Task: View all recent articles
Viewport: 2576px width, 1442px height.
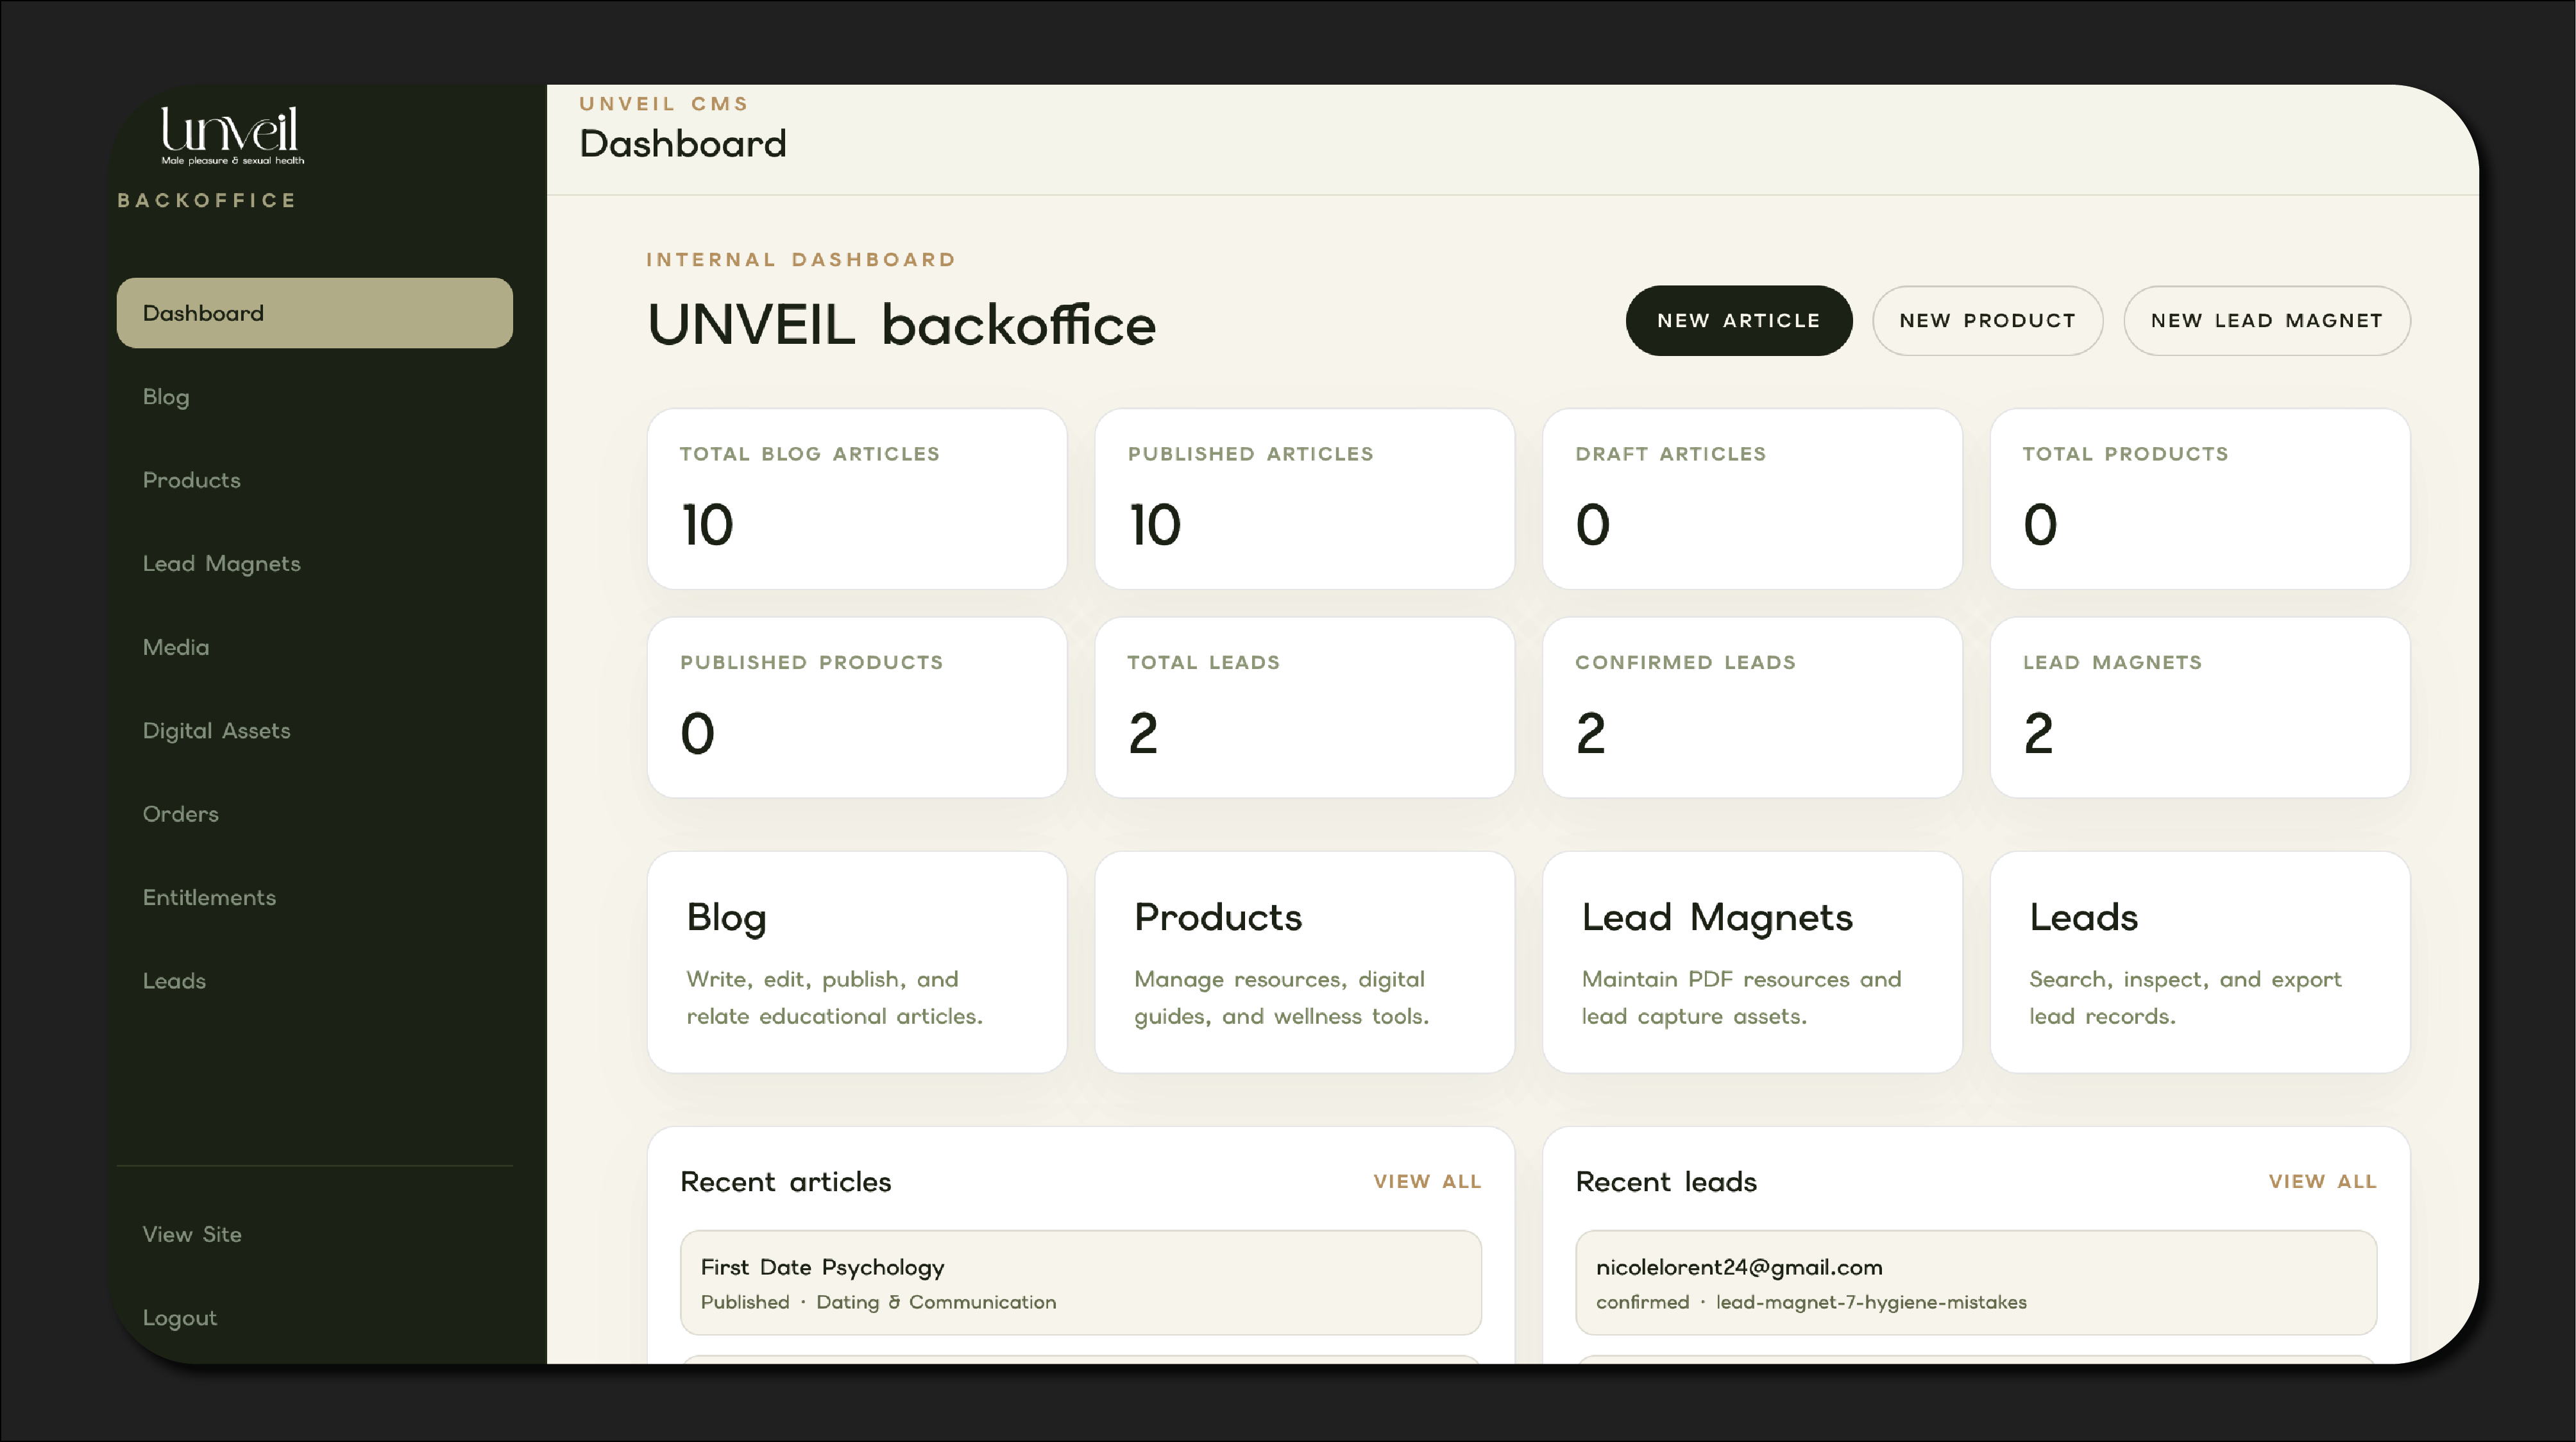Action: [1427, 1182]
